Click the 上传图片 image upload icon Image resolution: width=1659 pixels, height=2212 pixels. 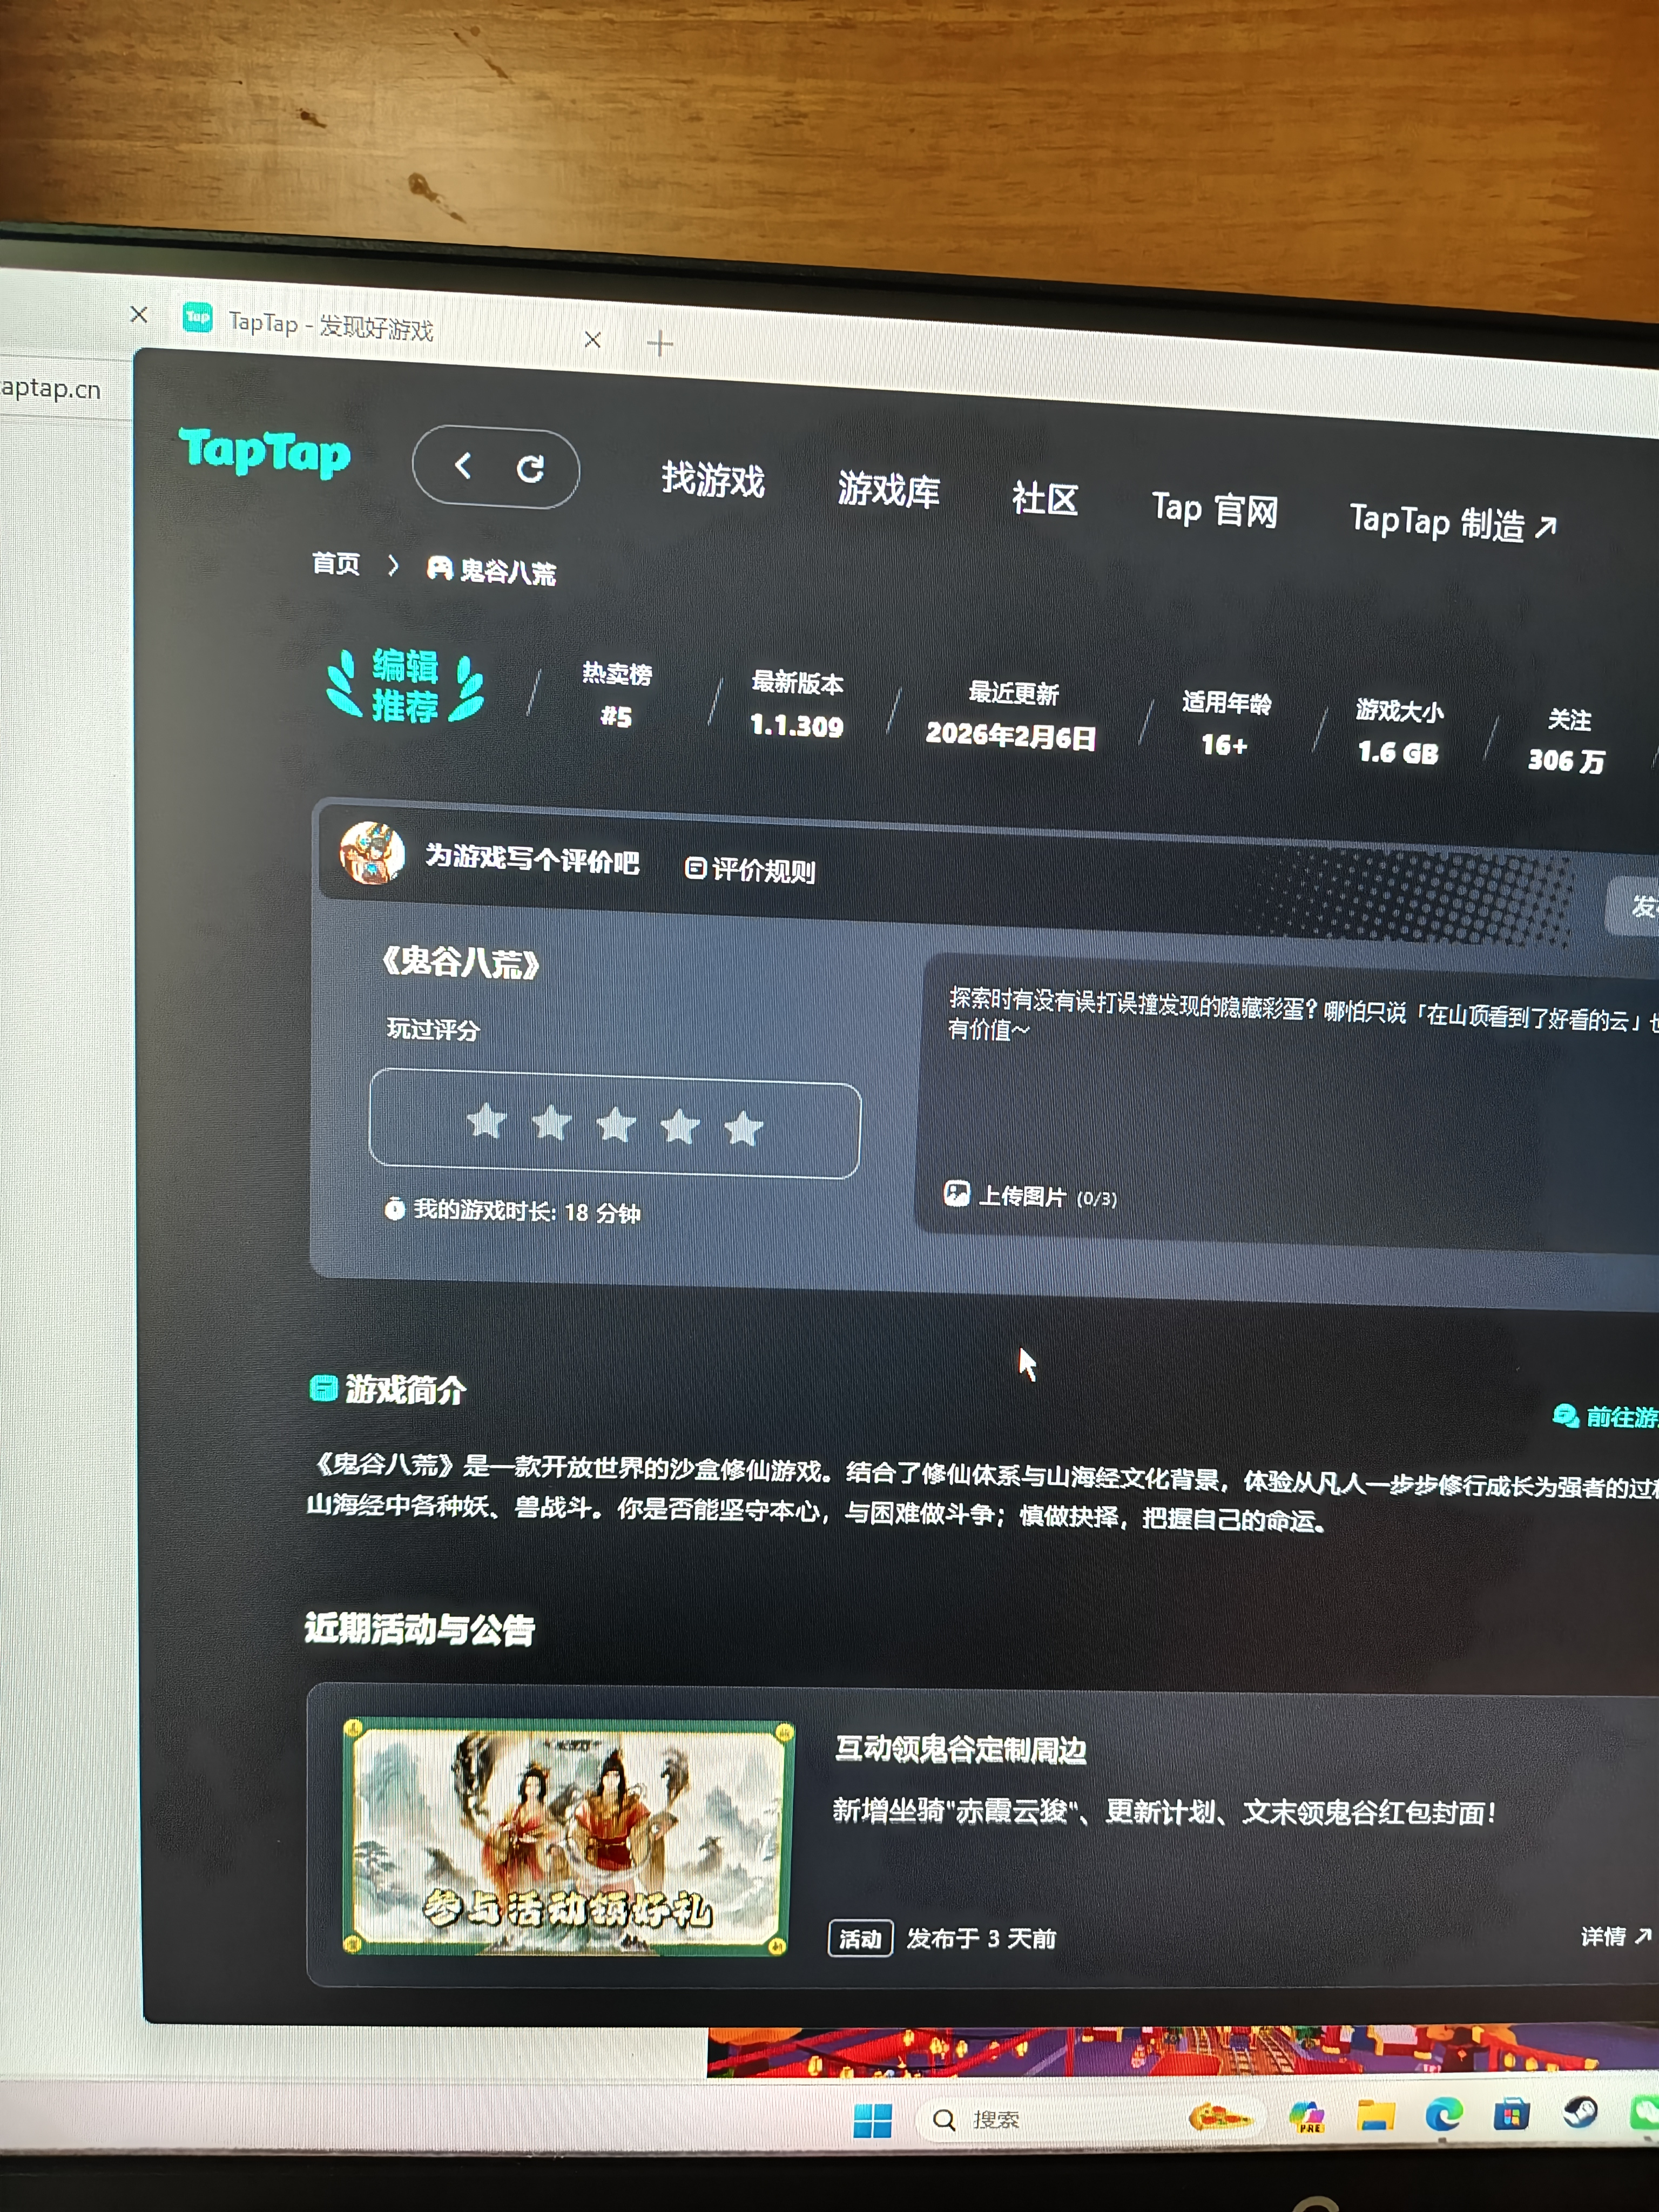pos(957,1193)
